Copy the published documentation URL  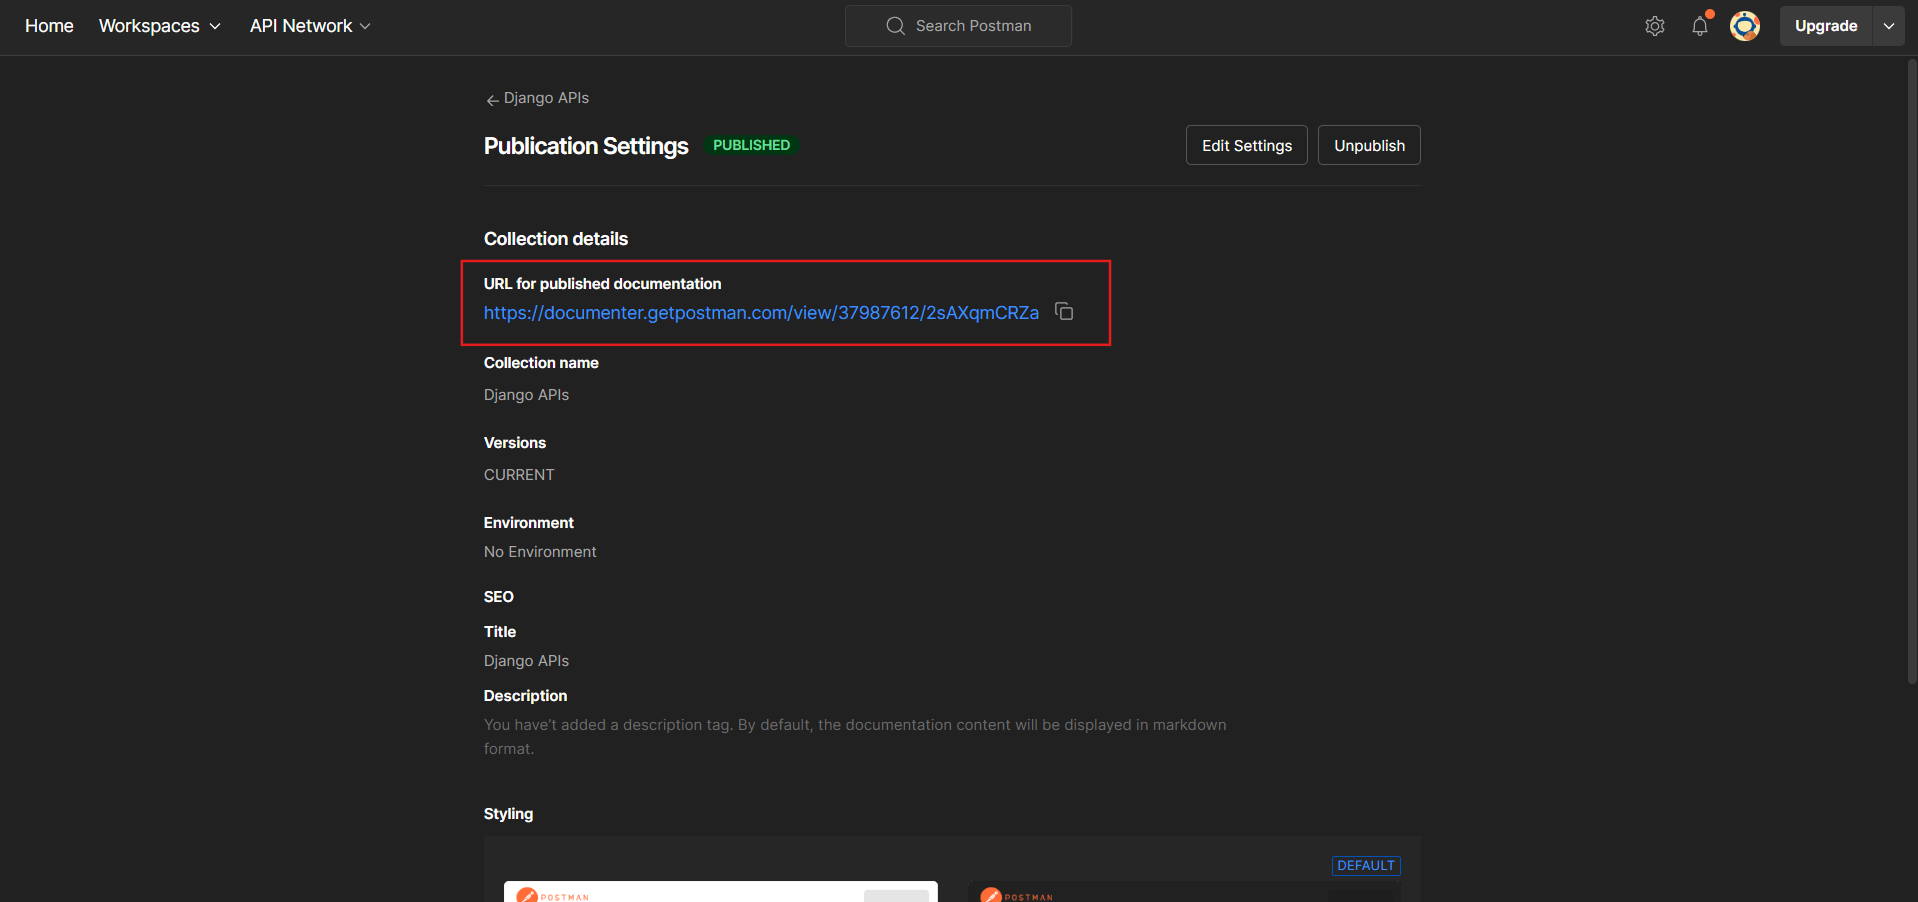click(x=1064, y=312)
